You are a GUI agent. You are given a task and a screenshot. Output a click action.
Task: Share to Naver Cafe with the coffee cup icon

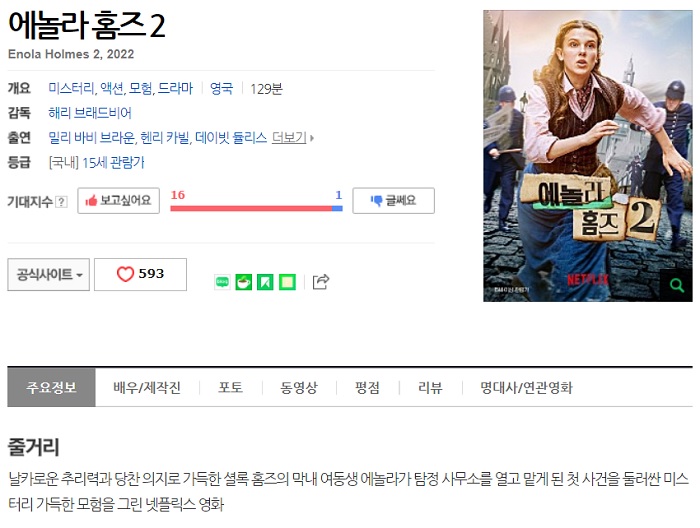click(x=243, y=282)
